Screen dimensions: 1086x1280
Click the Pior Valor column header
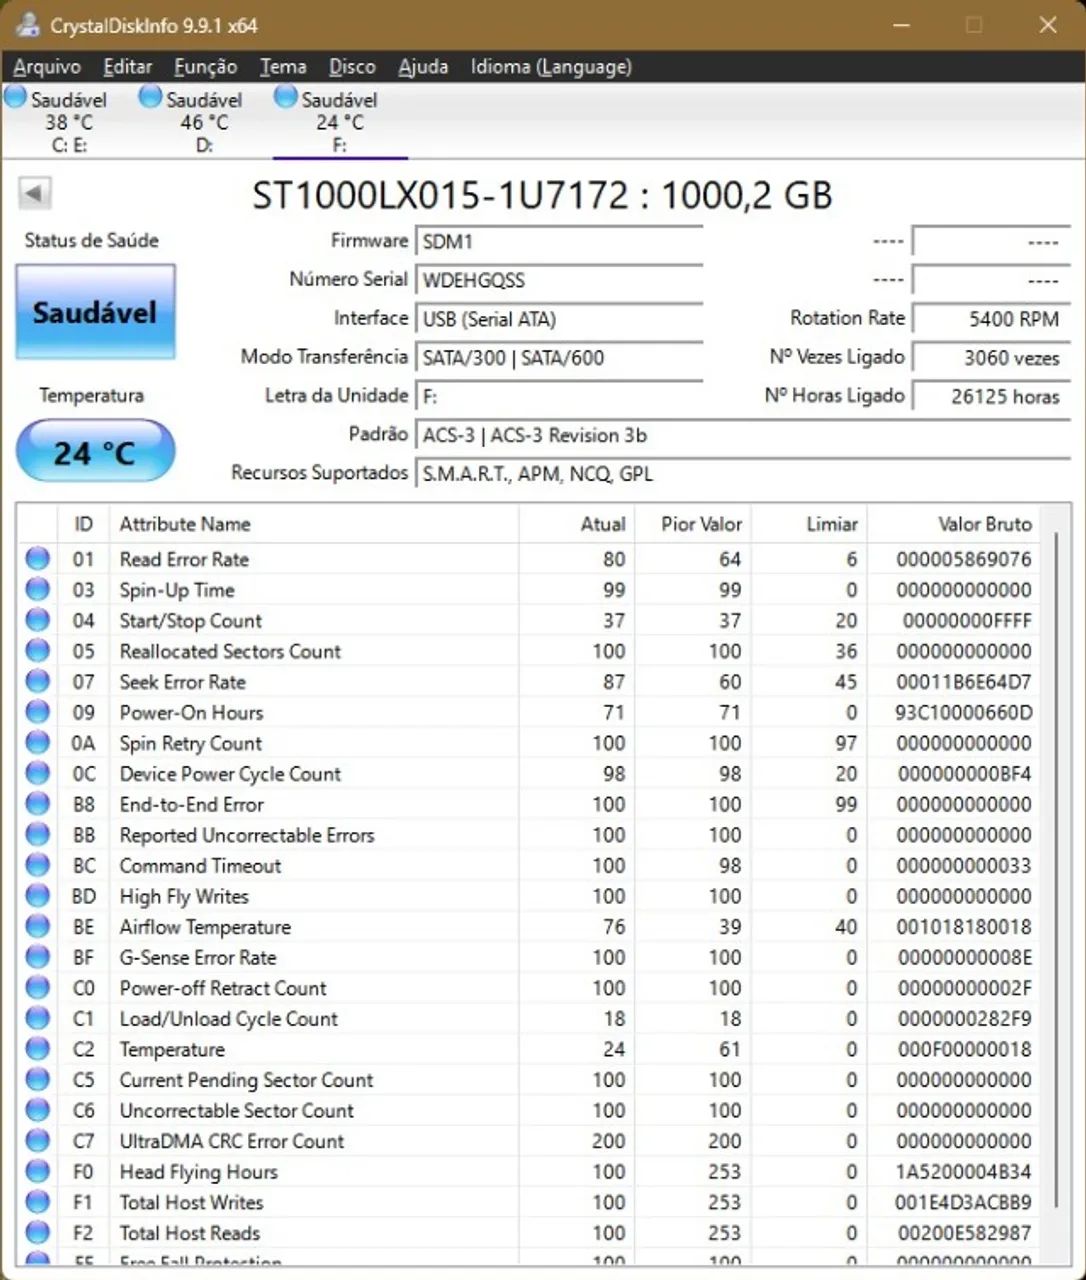click(693, 524)
